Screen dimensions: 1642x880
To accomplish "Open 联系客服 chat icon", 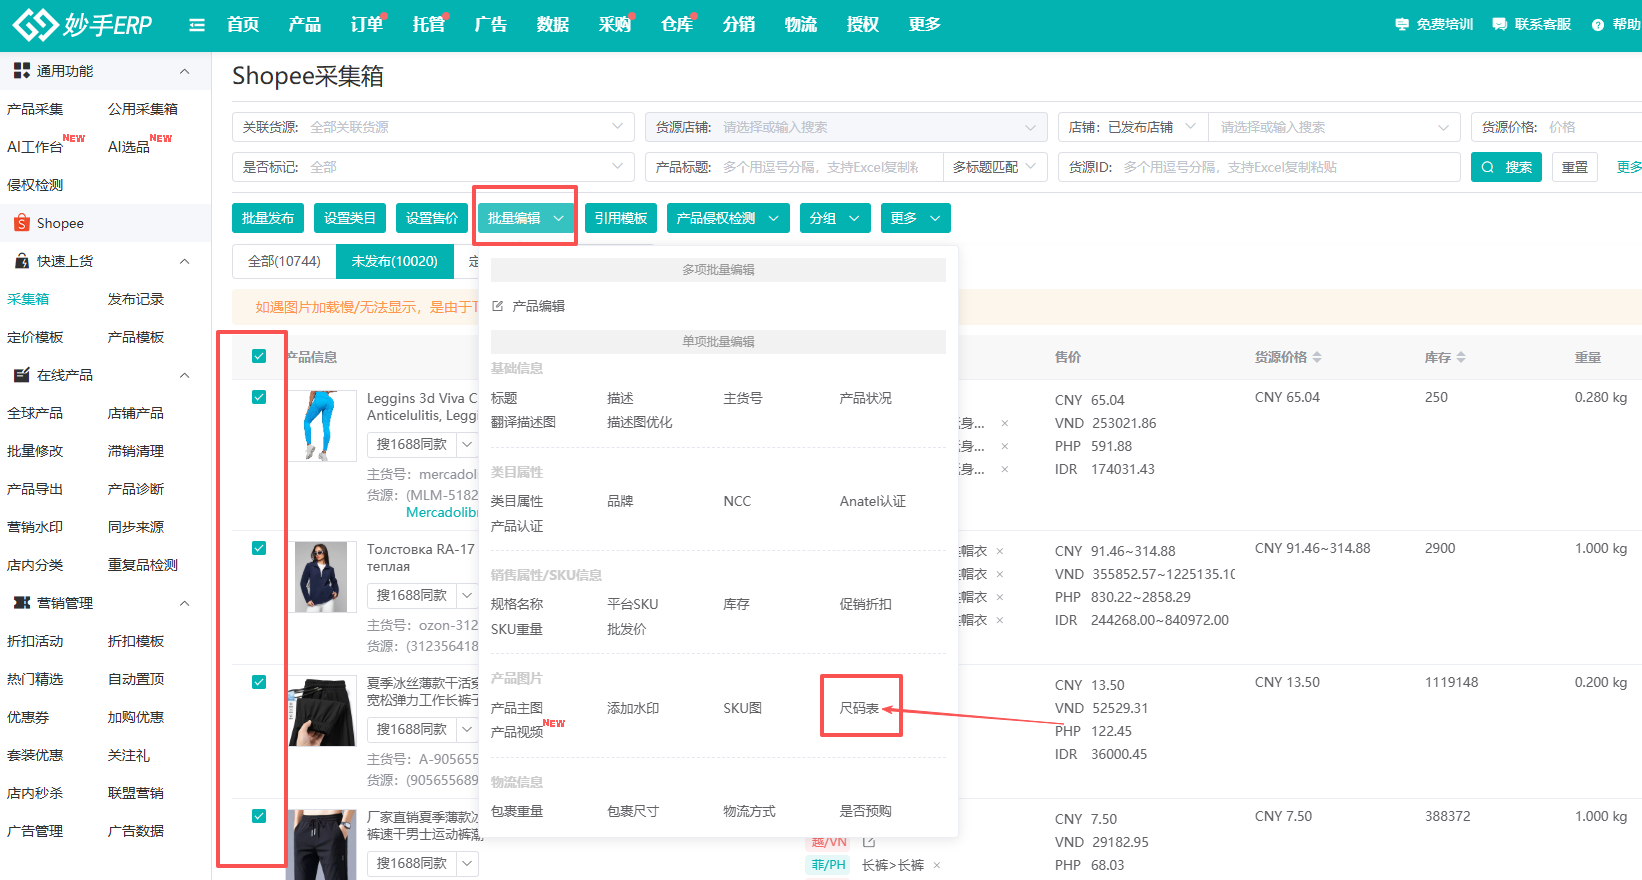I will tap(1500, 24).
